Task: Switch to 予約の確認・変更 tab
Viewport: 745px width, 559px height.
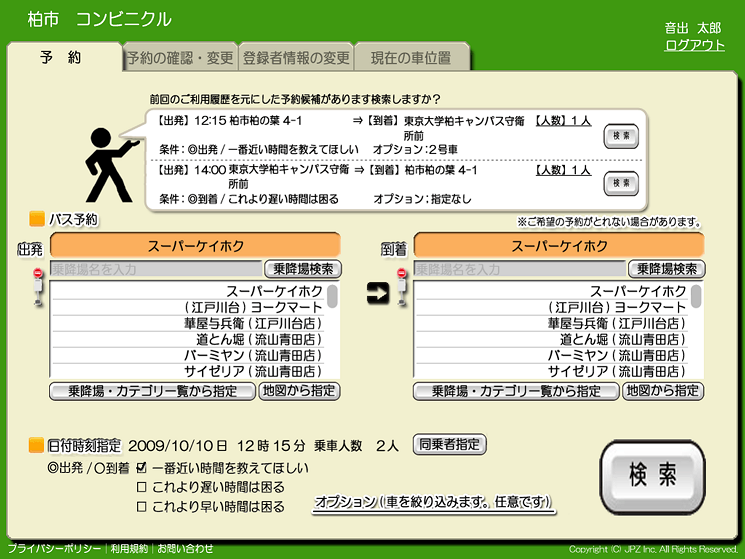Action: pos(179,58)
